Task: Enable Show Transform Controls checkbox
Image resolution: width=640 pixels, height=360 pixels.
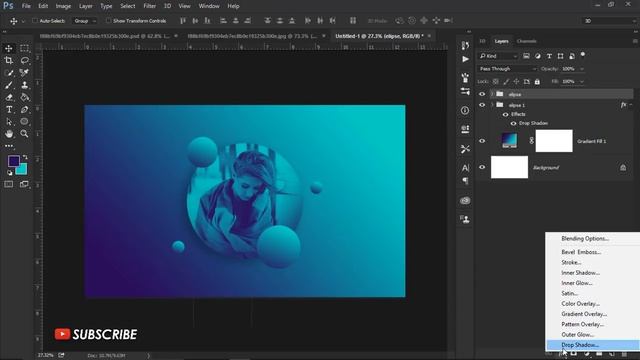Action: coord(108,20)
